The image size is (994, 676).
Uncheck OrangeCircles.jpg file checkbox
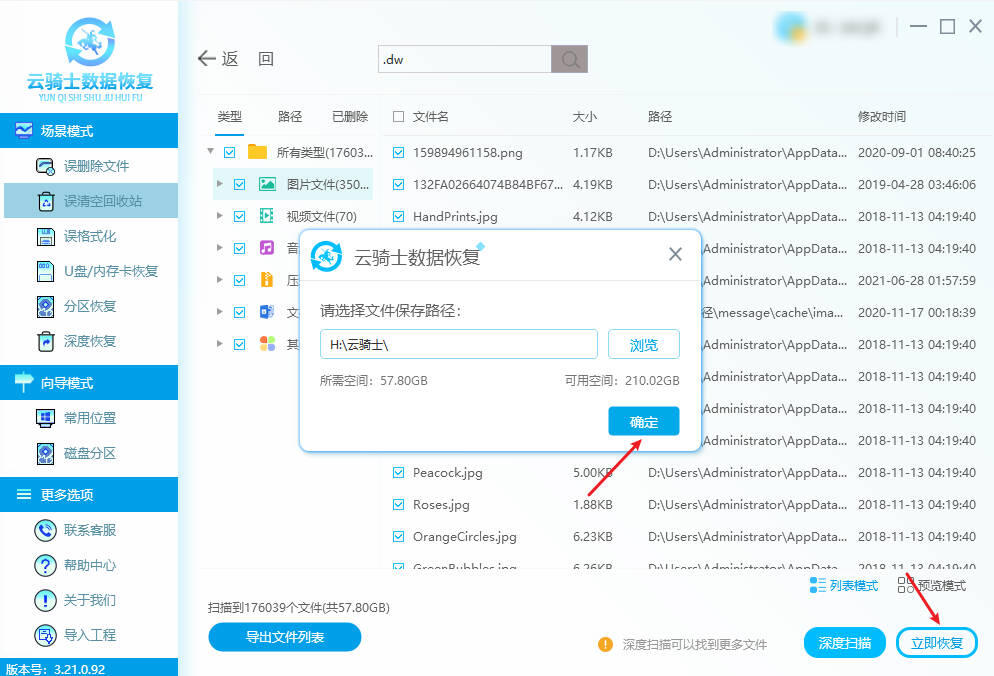click(398, 536)
